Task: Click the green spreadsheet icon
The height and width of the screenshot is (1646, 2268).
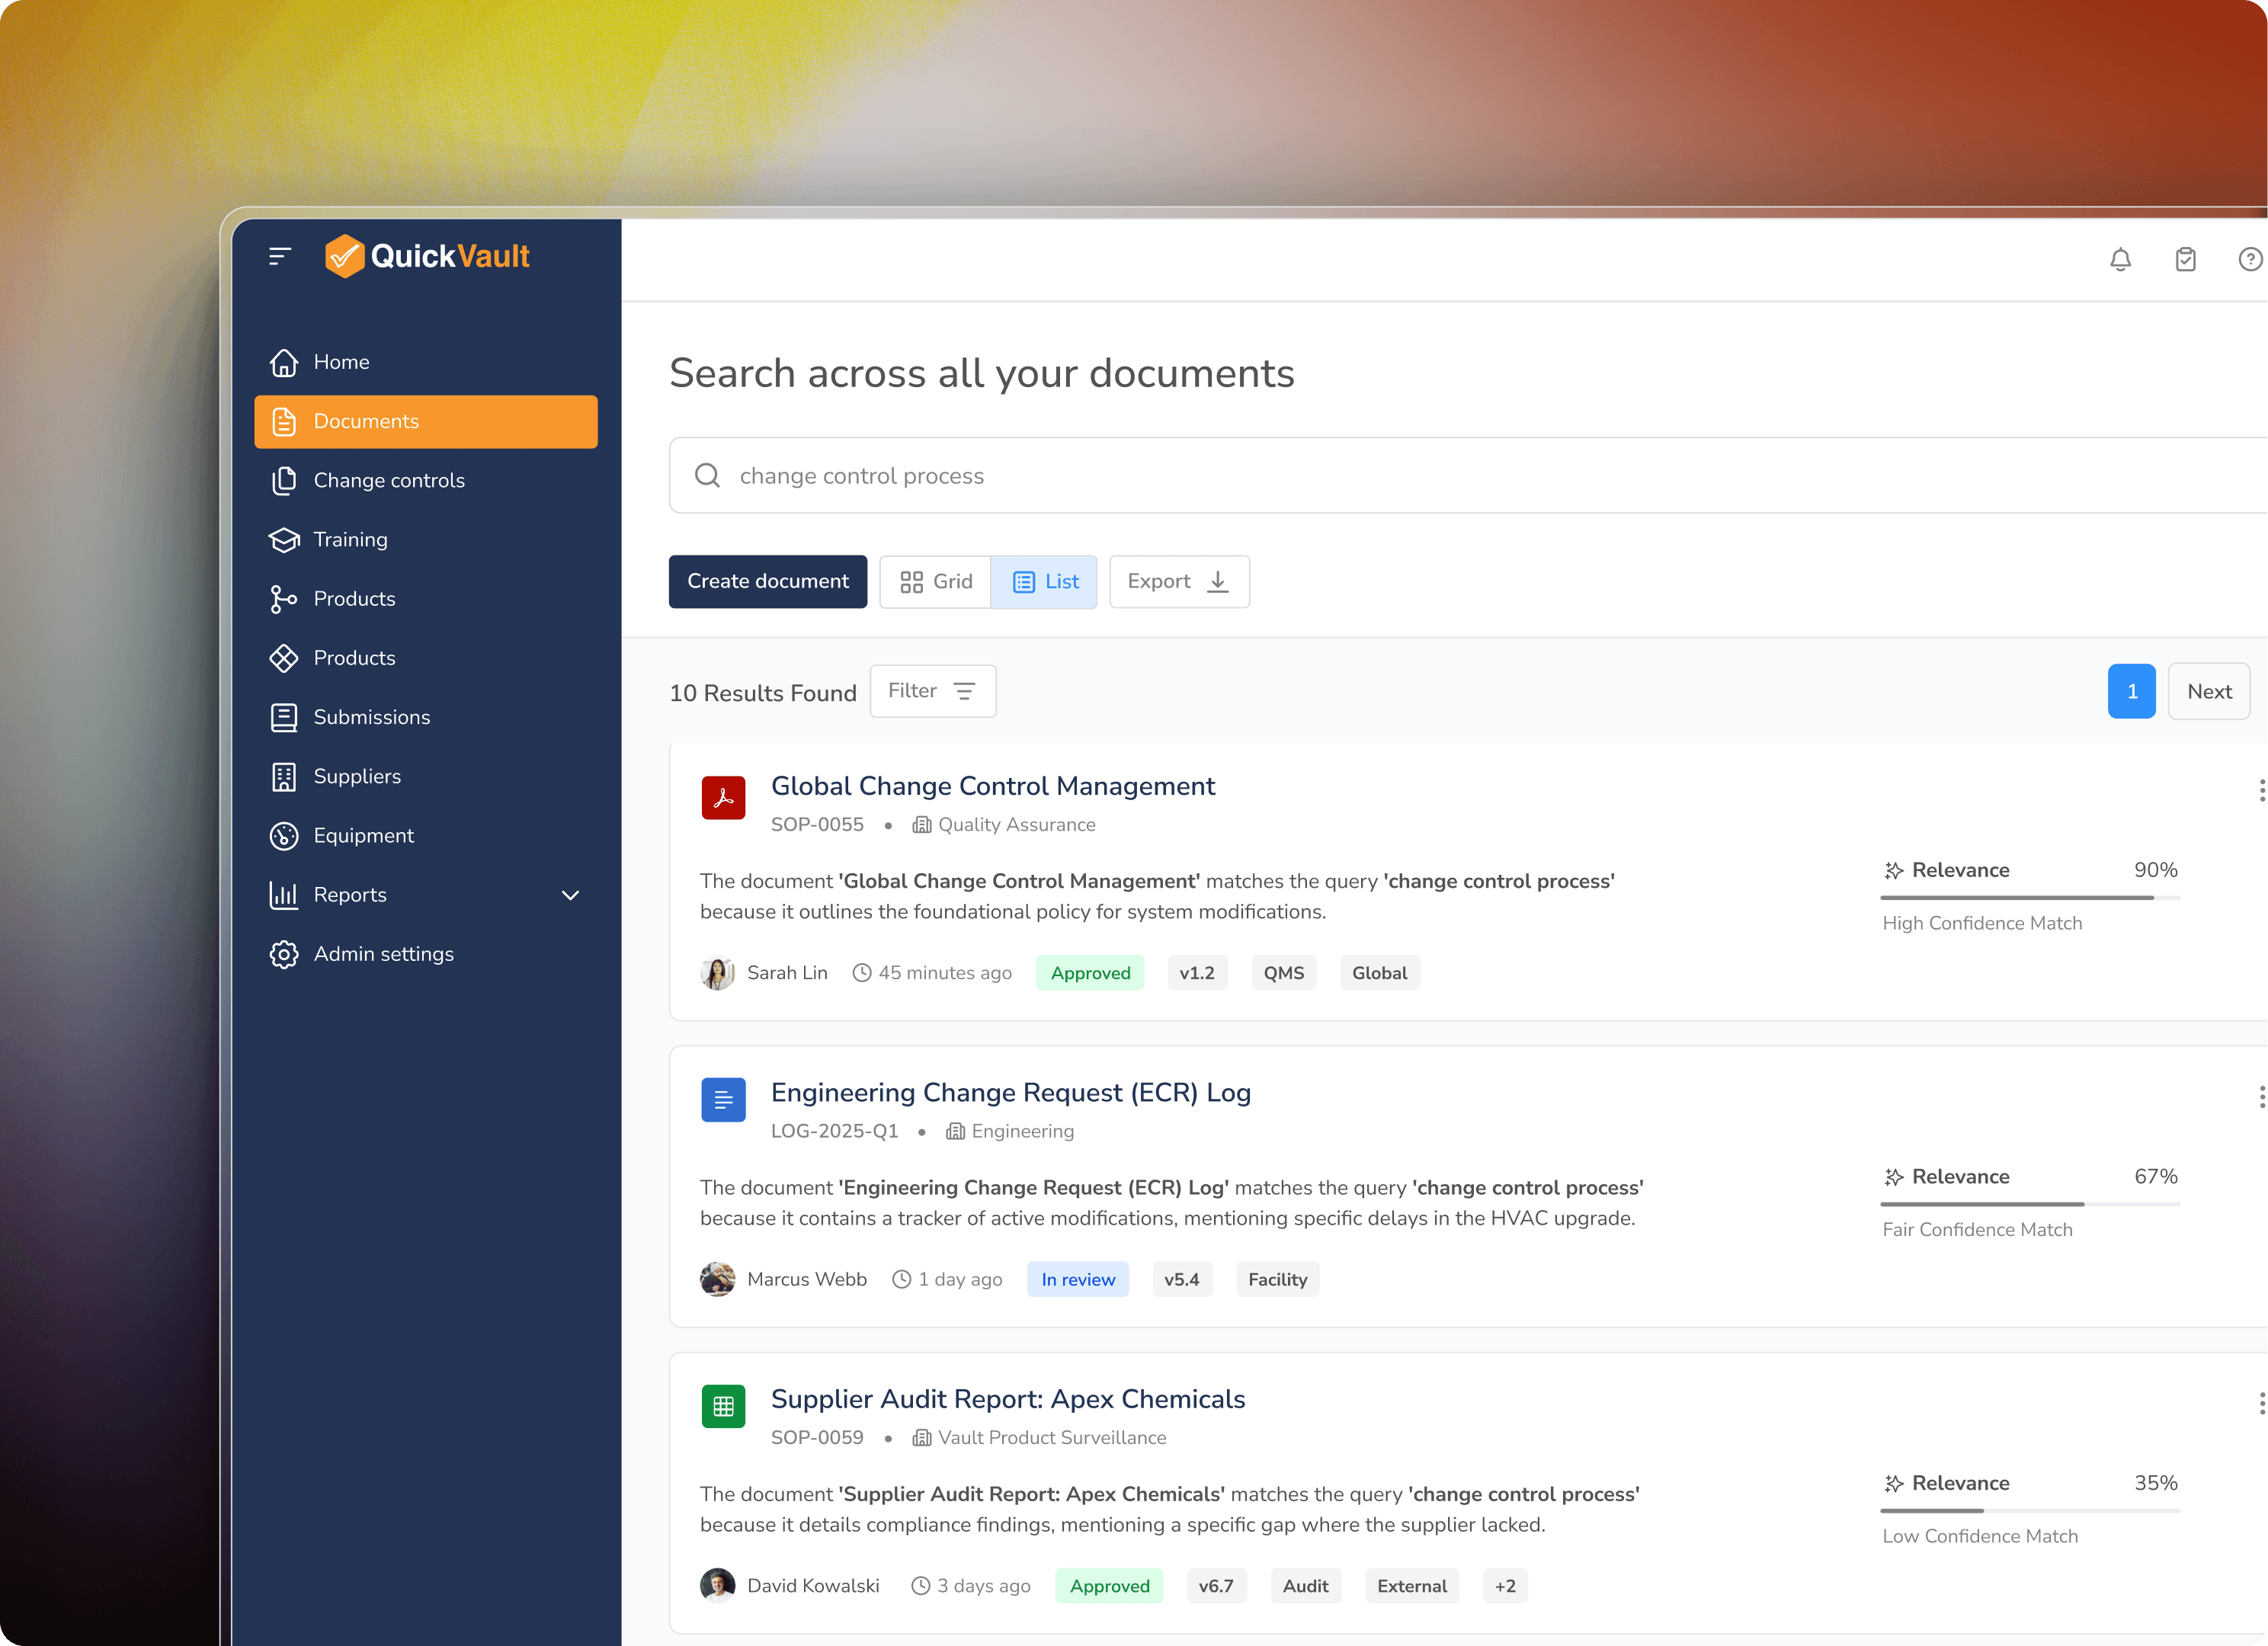Action: tap(723, 1406)
